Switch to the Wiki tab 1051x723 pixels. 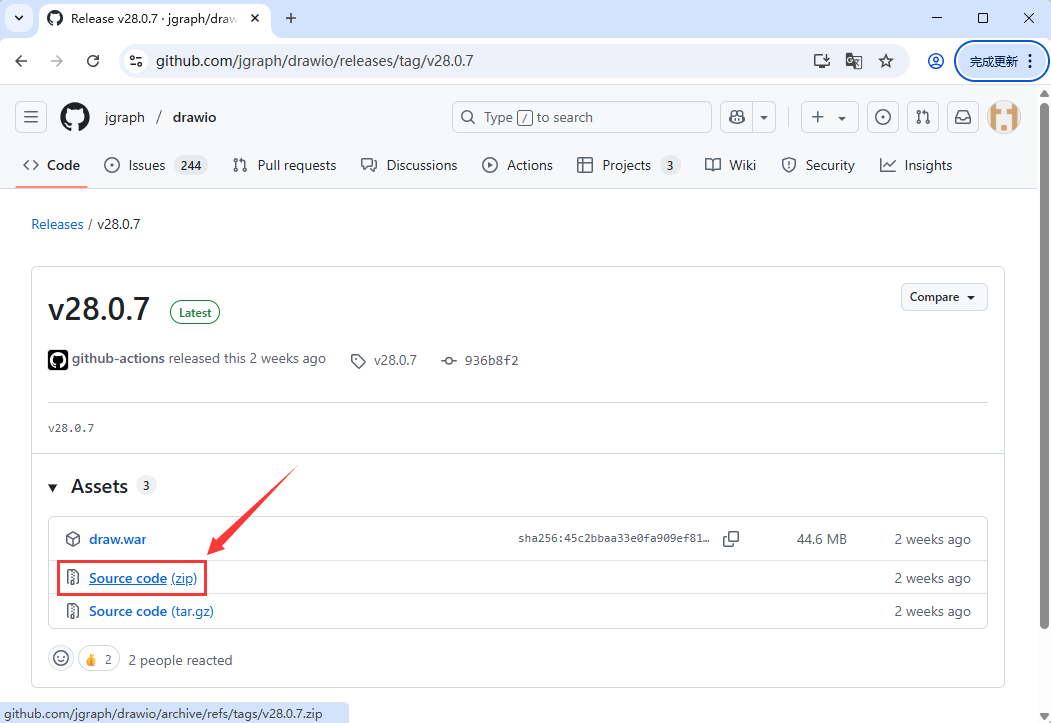pyautogui.click(x=731, y=166)
